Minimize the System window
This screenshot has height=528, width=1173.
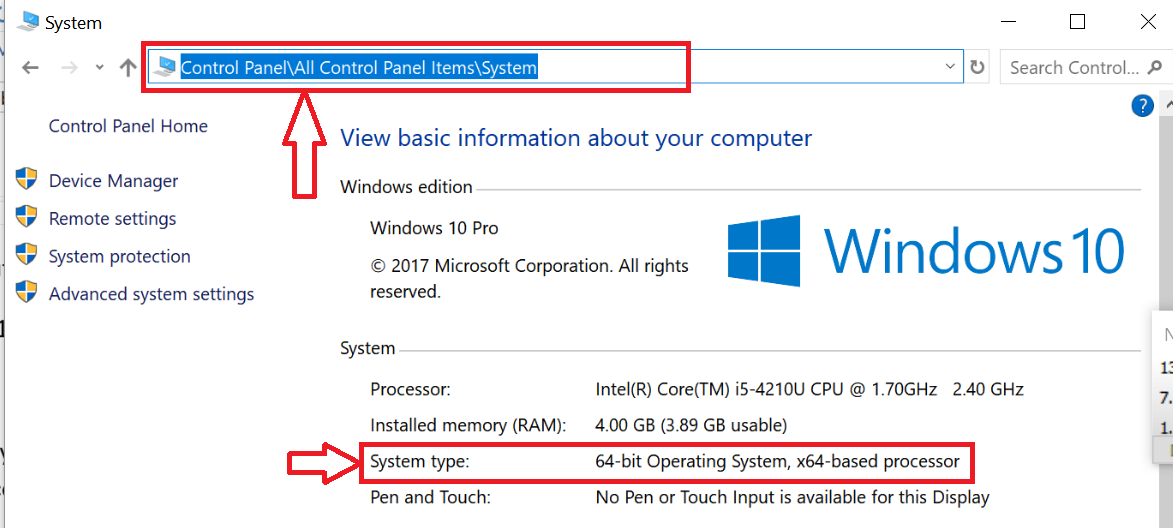coord(1007,22)
